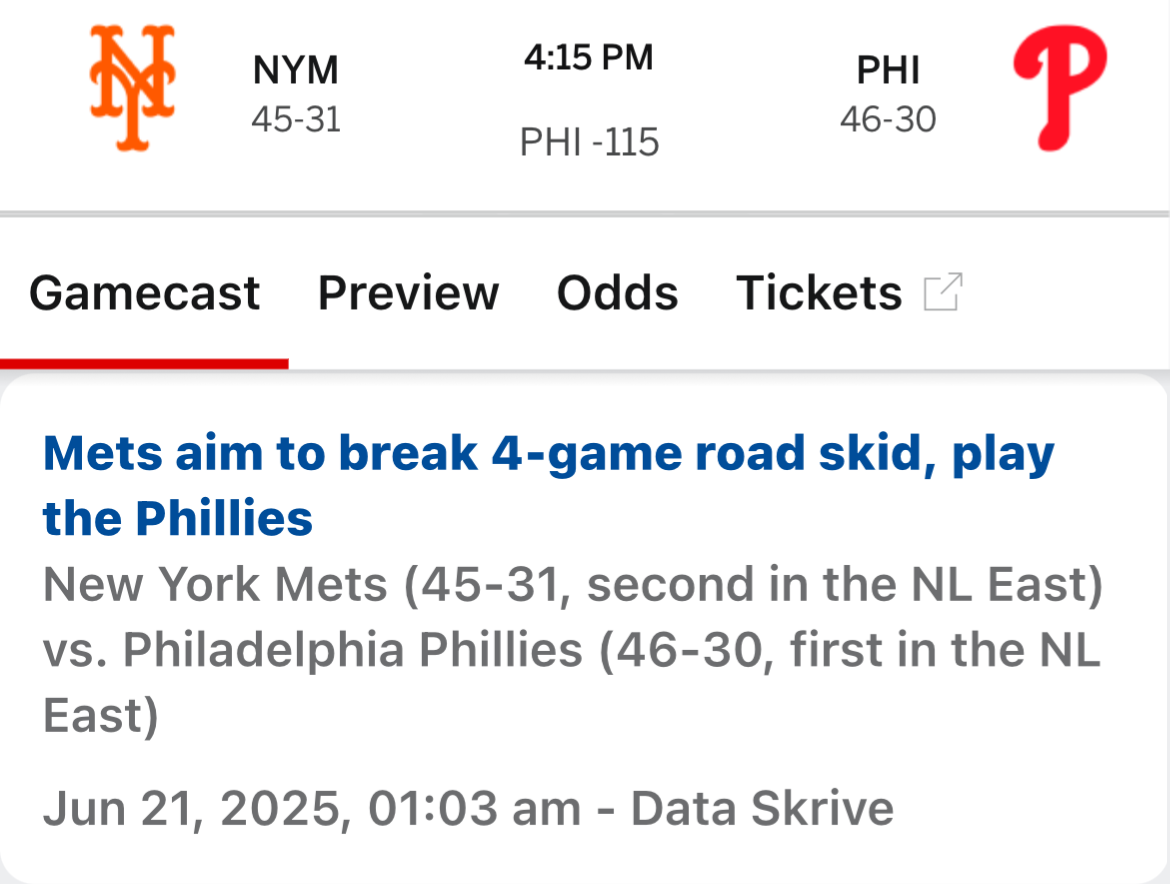Tap the PHI team abbreviation
Image resolution: width=1170 pixels, height=884 pixels.
888,70
